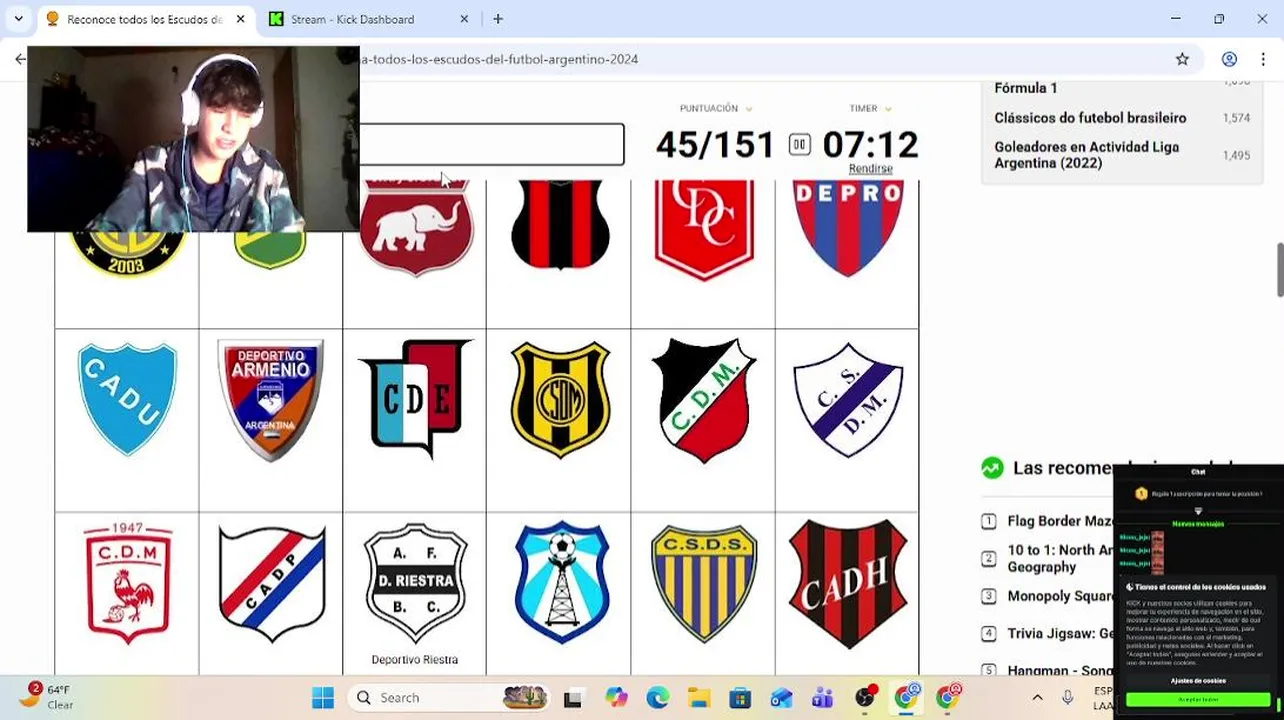Open the Chrome profile icon
Viewport: 1284px width, 720px height.
pos(1229,59)
